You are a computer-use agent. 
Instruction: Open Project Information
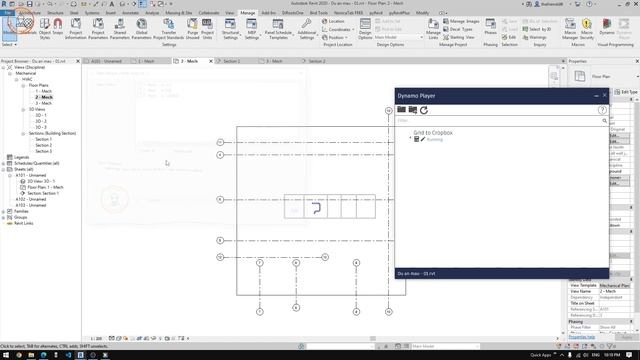[x=76, y=28]
